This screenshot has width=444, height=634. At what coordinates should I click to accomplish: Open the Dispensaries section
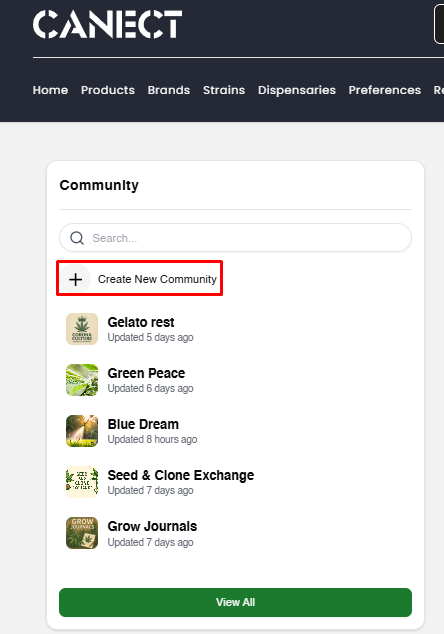[297, 90]
